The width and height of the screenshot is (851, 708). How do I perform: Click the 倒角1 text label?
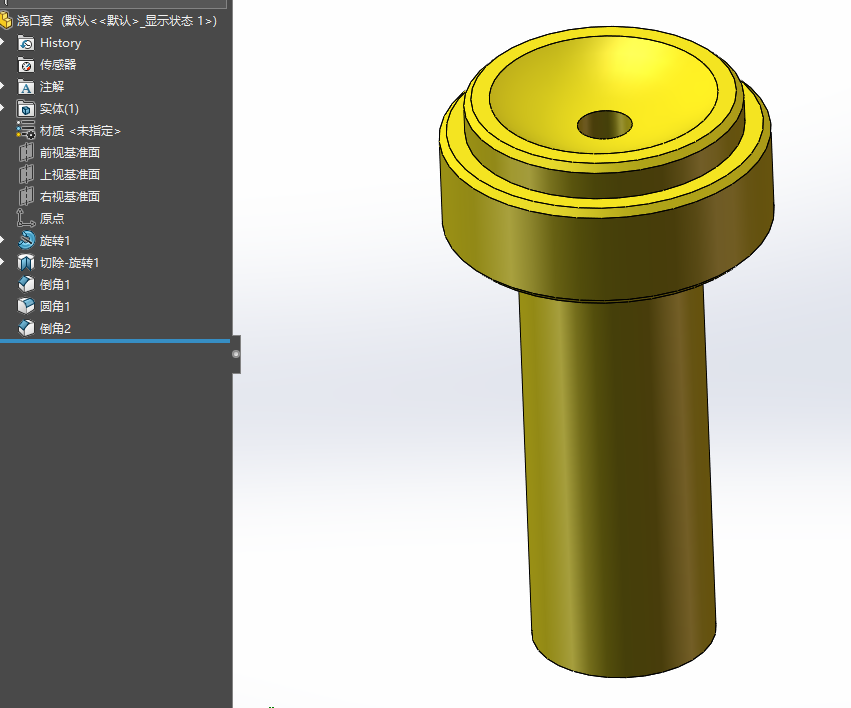coord(55,284)
